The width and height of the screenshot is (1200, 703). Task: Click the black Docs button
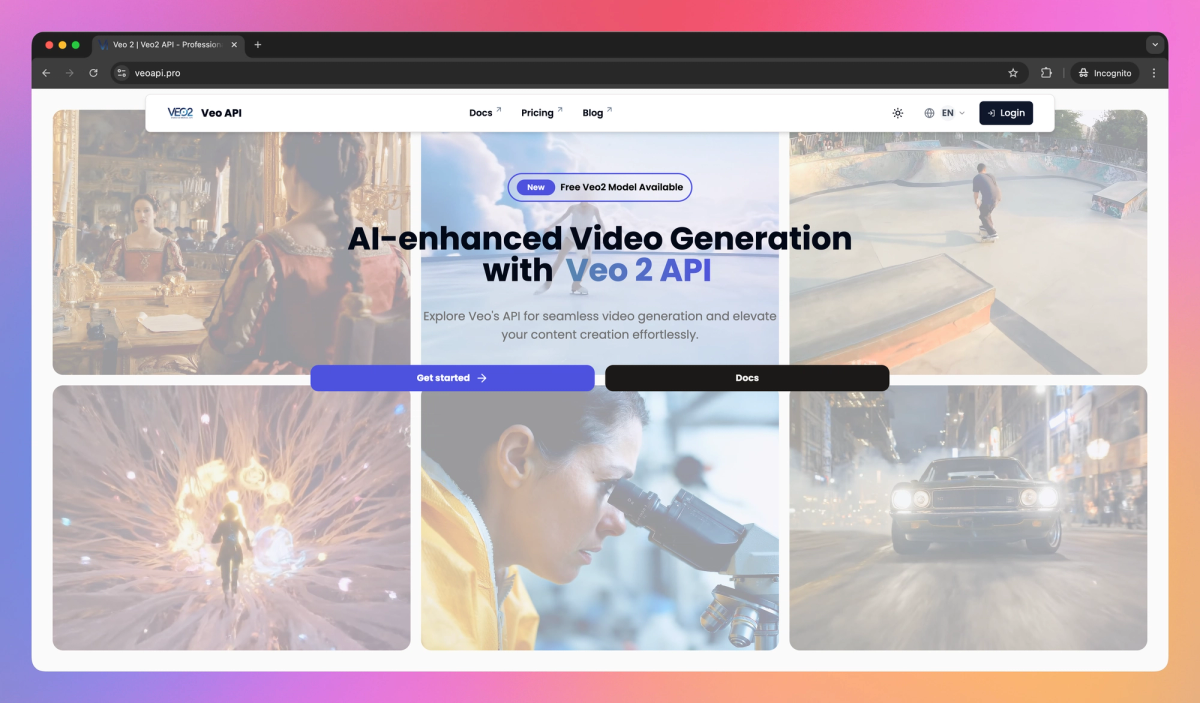pos(747,378)
